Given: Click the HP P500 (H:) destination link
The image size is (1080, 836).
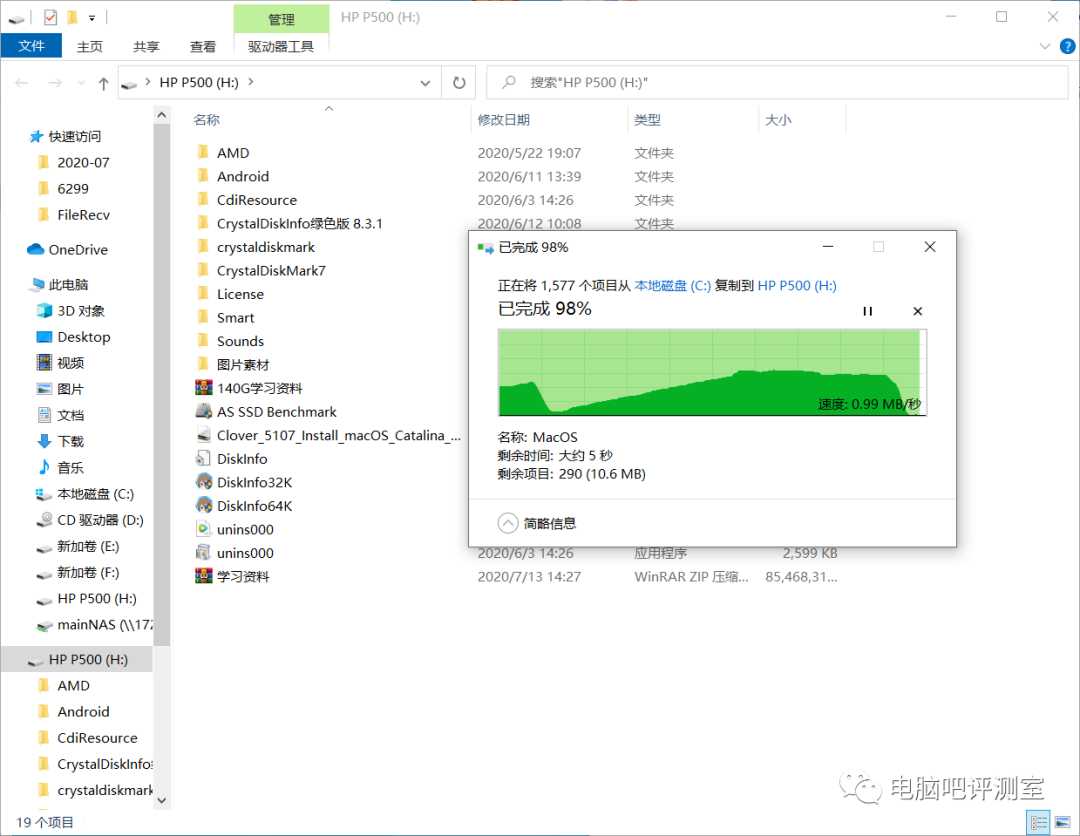Looking at the screenshot, I should click(x=797, y=286).
